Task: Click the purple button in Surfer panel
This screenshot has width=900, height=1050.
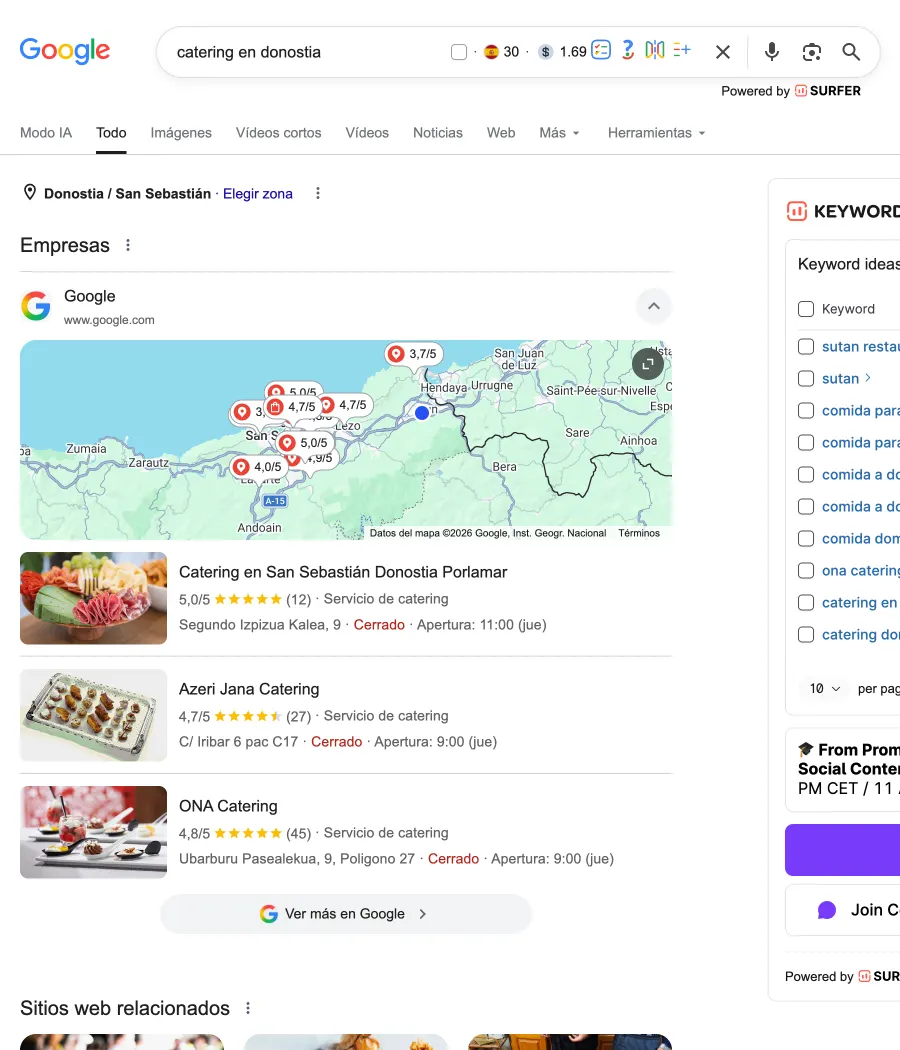Action: click(x=842, y=850)
